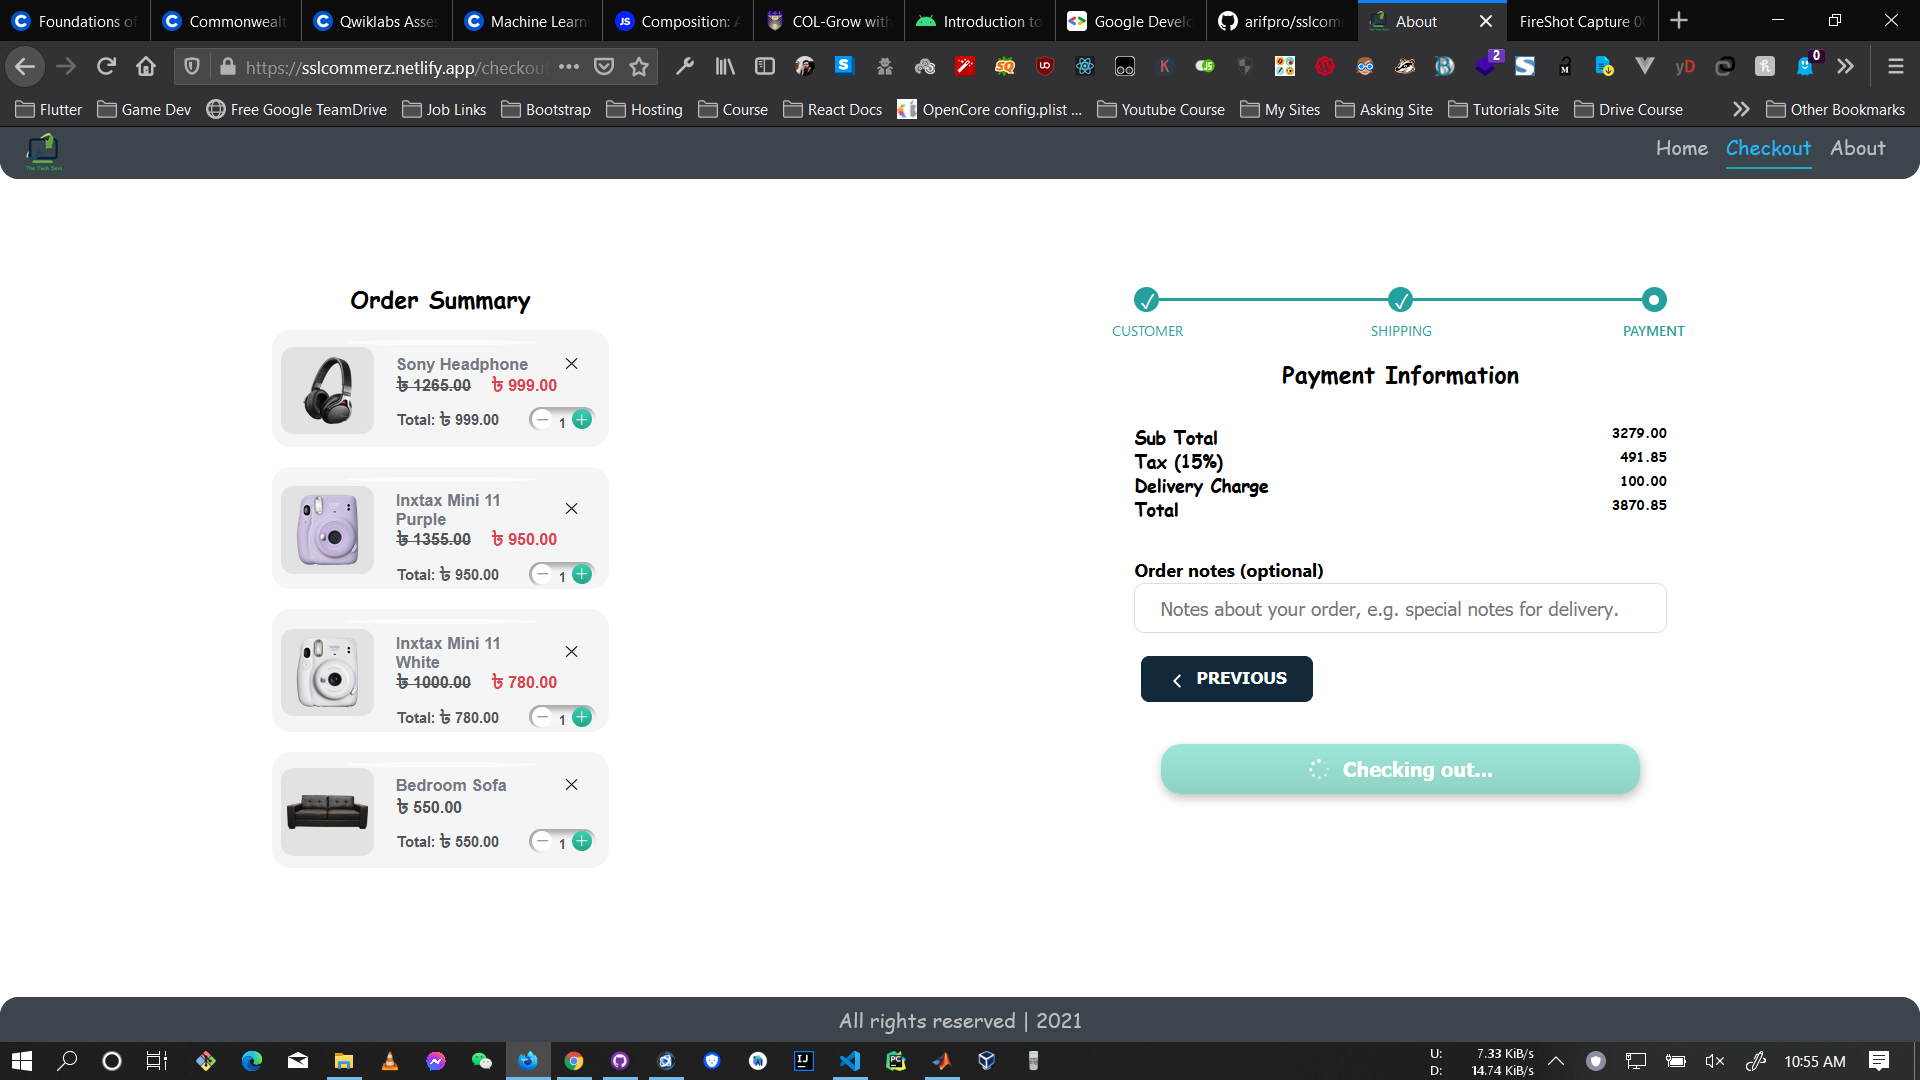
Task: Click the Checking out button
Action: coord(1400,769)
